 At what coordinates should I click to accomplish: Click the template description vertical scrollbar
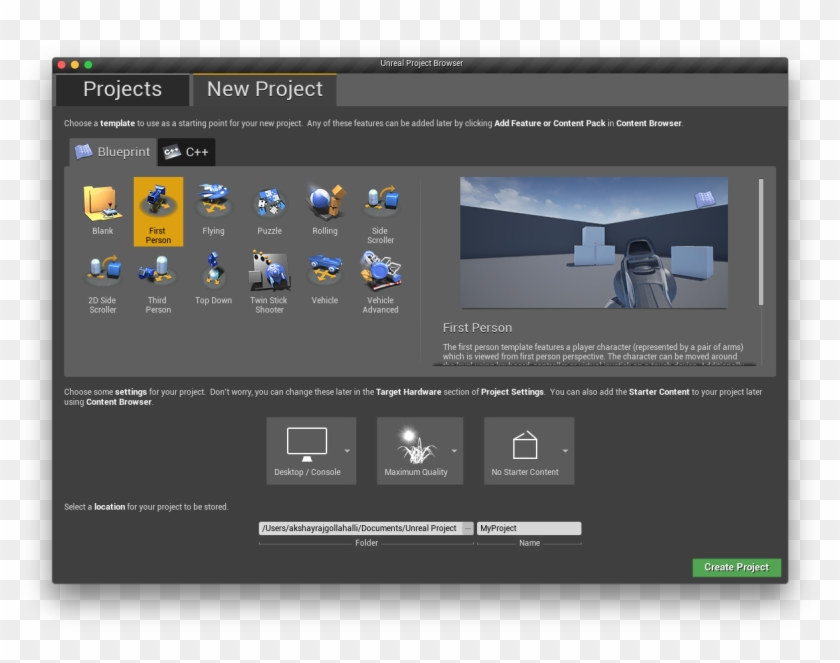761,242
